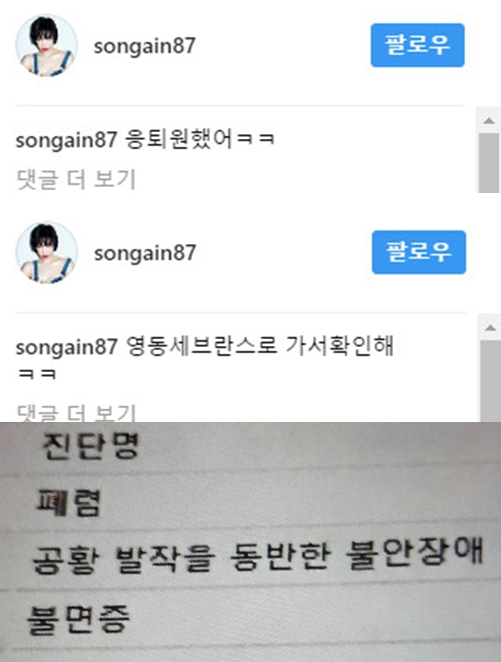Open profile picture above the 응퇴원했어 comment
Image resolution: width=501 pixels, height=662 pixels.
[46, 45]
